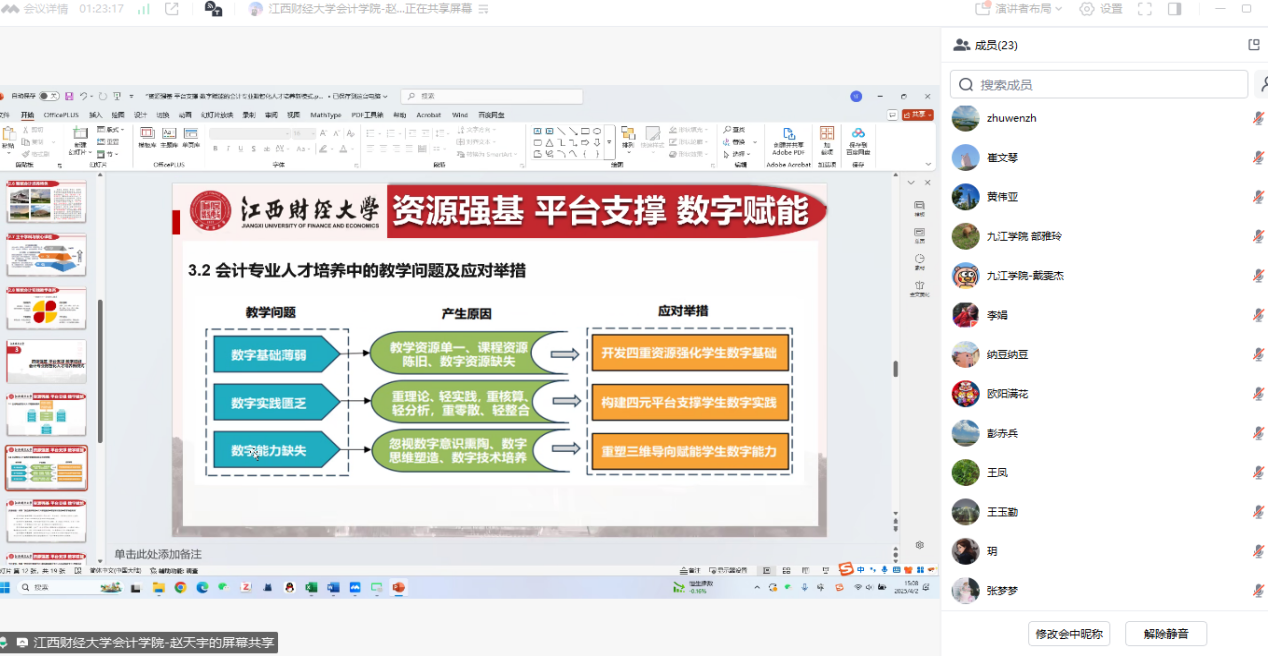This screenshot has height=656, width=1268.
Task: Expand the screen sharing info menu icon
Action: [485, 9]
